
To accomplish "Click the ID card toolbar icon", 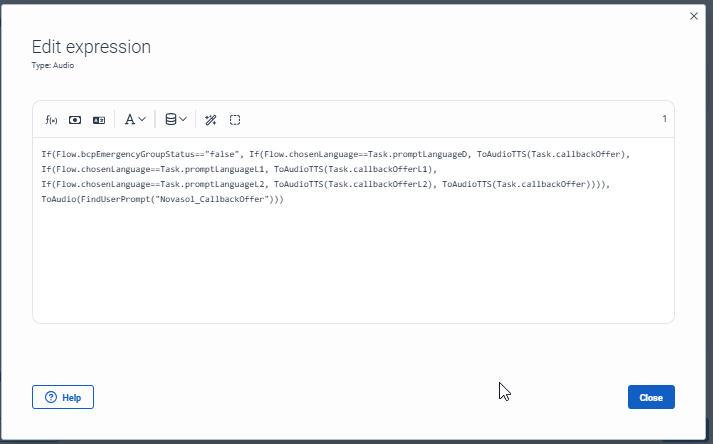I will tap(99, 120).
